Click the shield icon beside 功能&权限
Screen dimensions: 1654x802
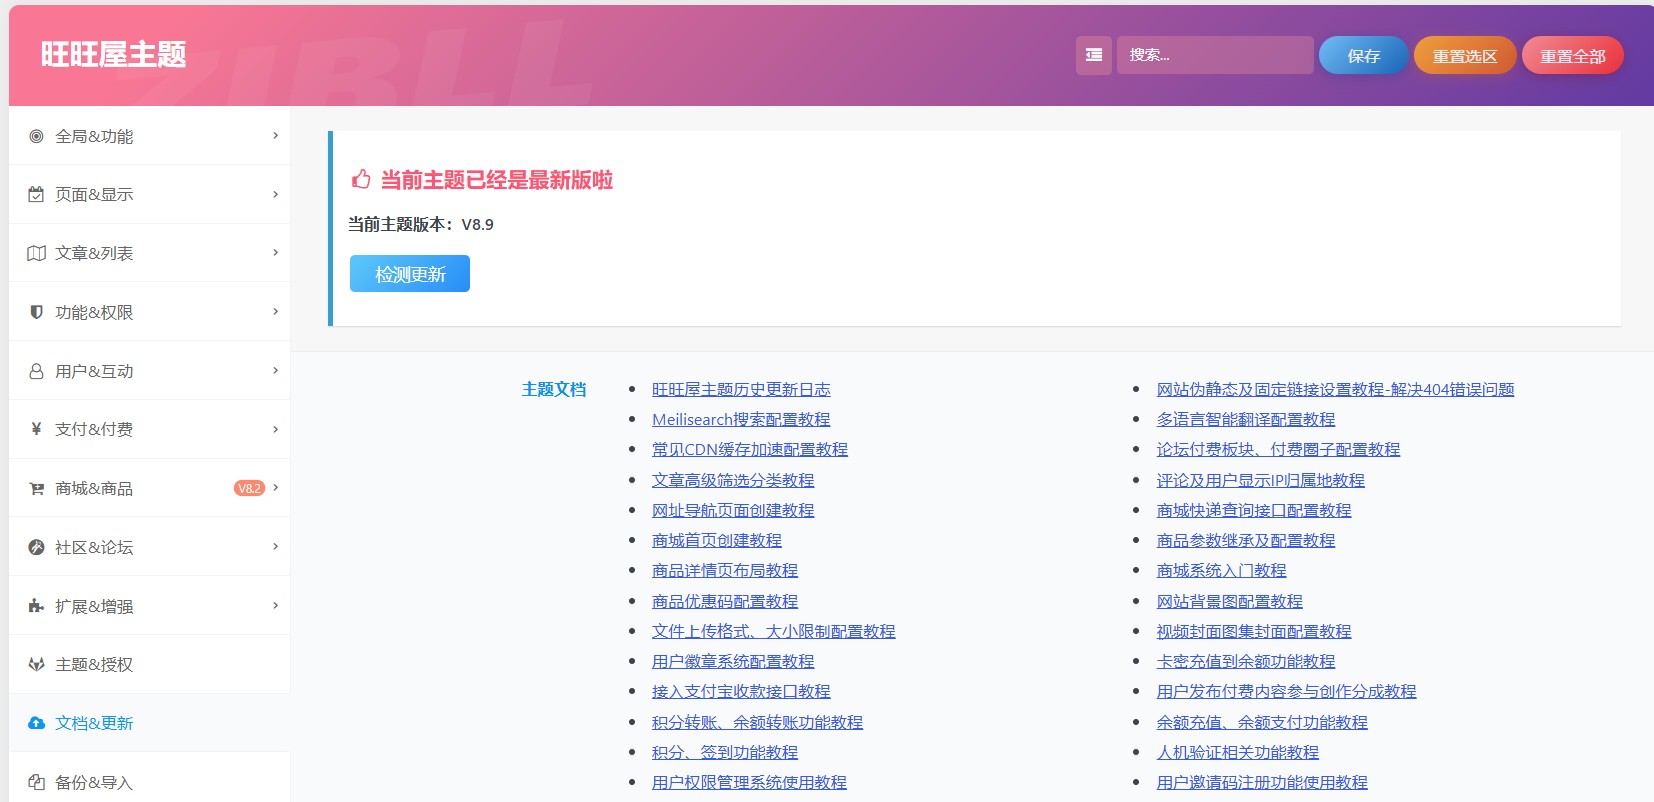pos(36,312)
